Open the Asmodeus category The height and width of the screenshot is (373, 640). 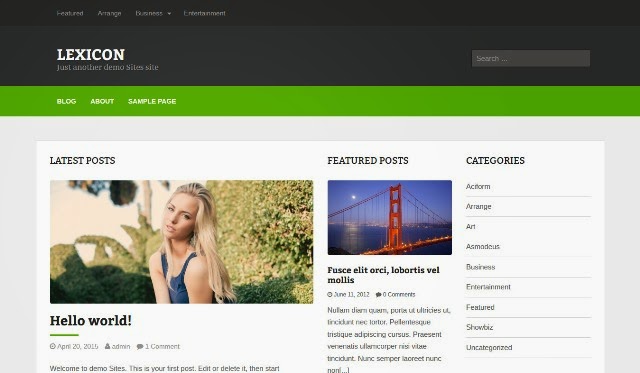483,246
